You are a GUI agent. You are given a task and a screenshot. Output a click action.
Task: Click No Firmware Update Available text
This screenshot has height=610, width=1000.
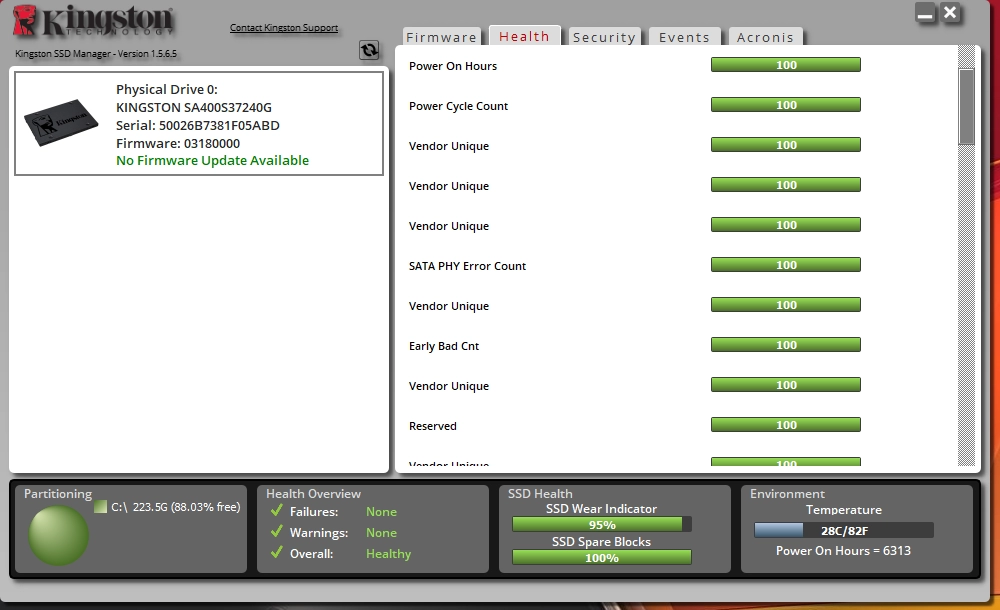[x=212, y=160]
